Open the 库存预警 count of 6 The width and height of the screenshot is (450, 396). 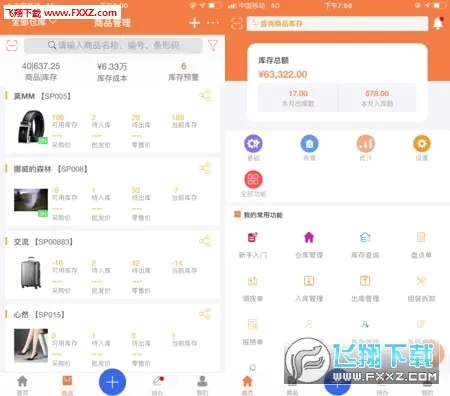point(183,71)
